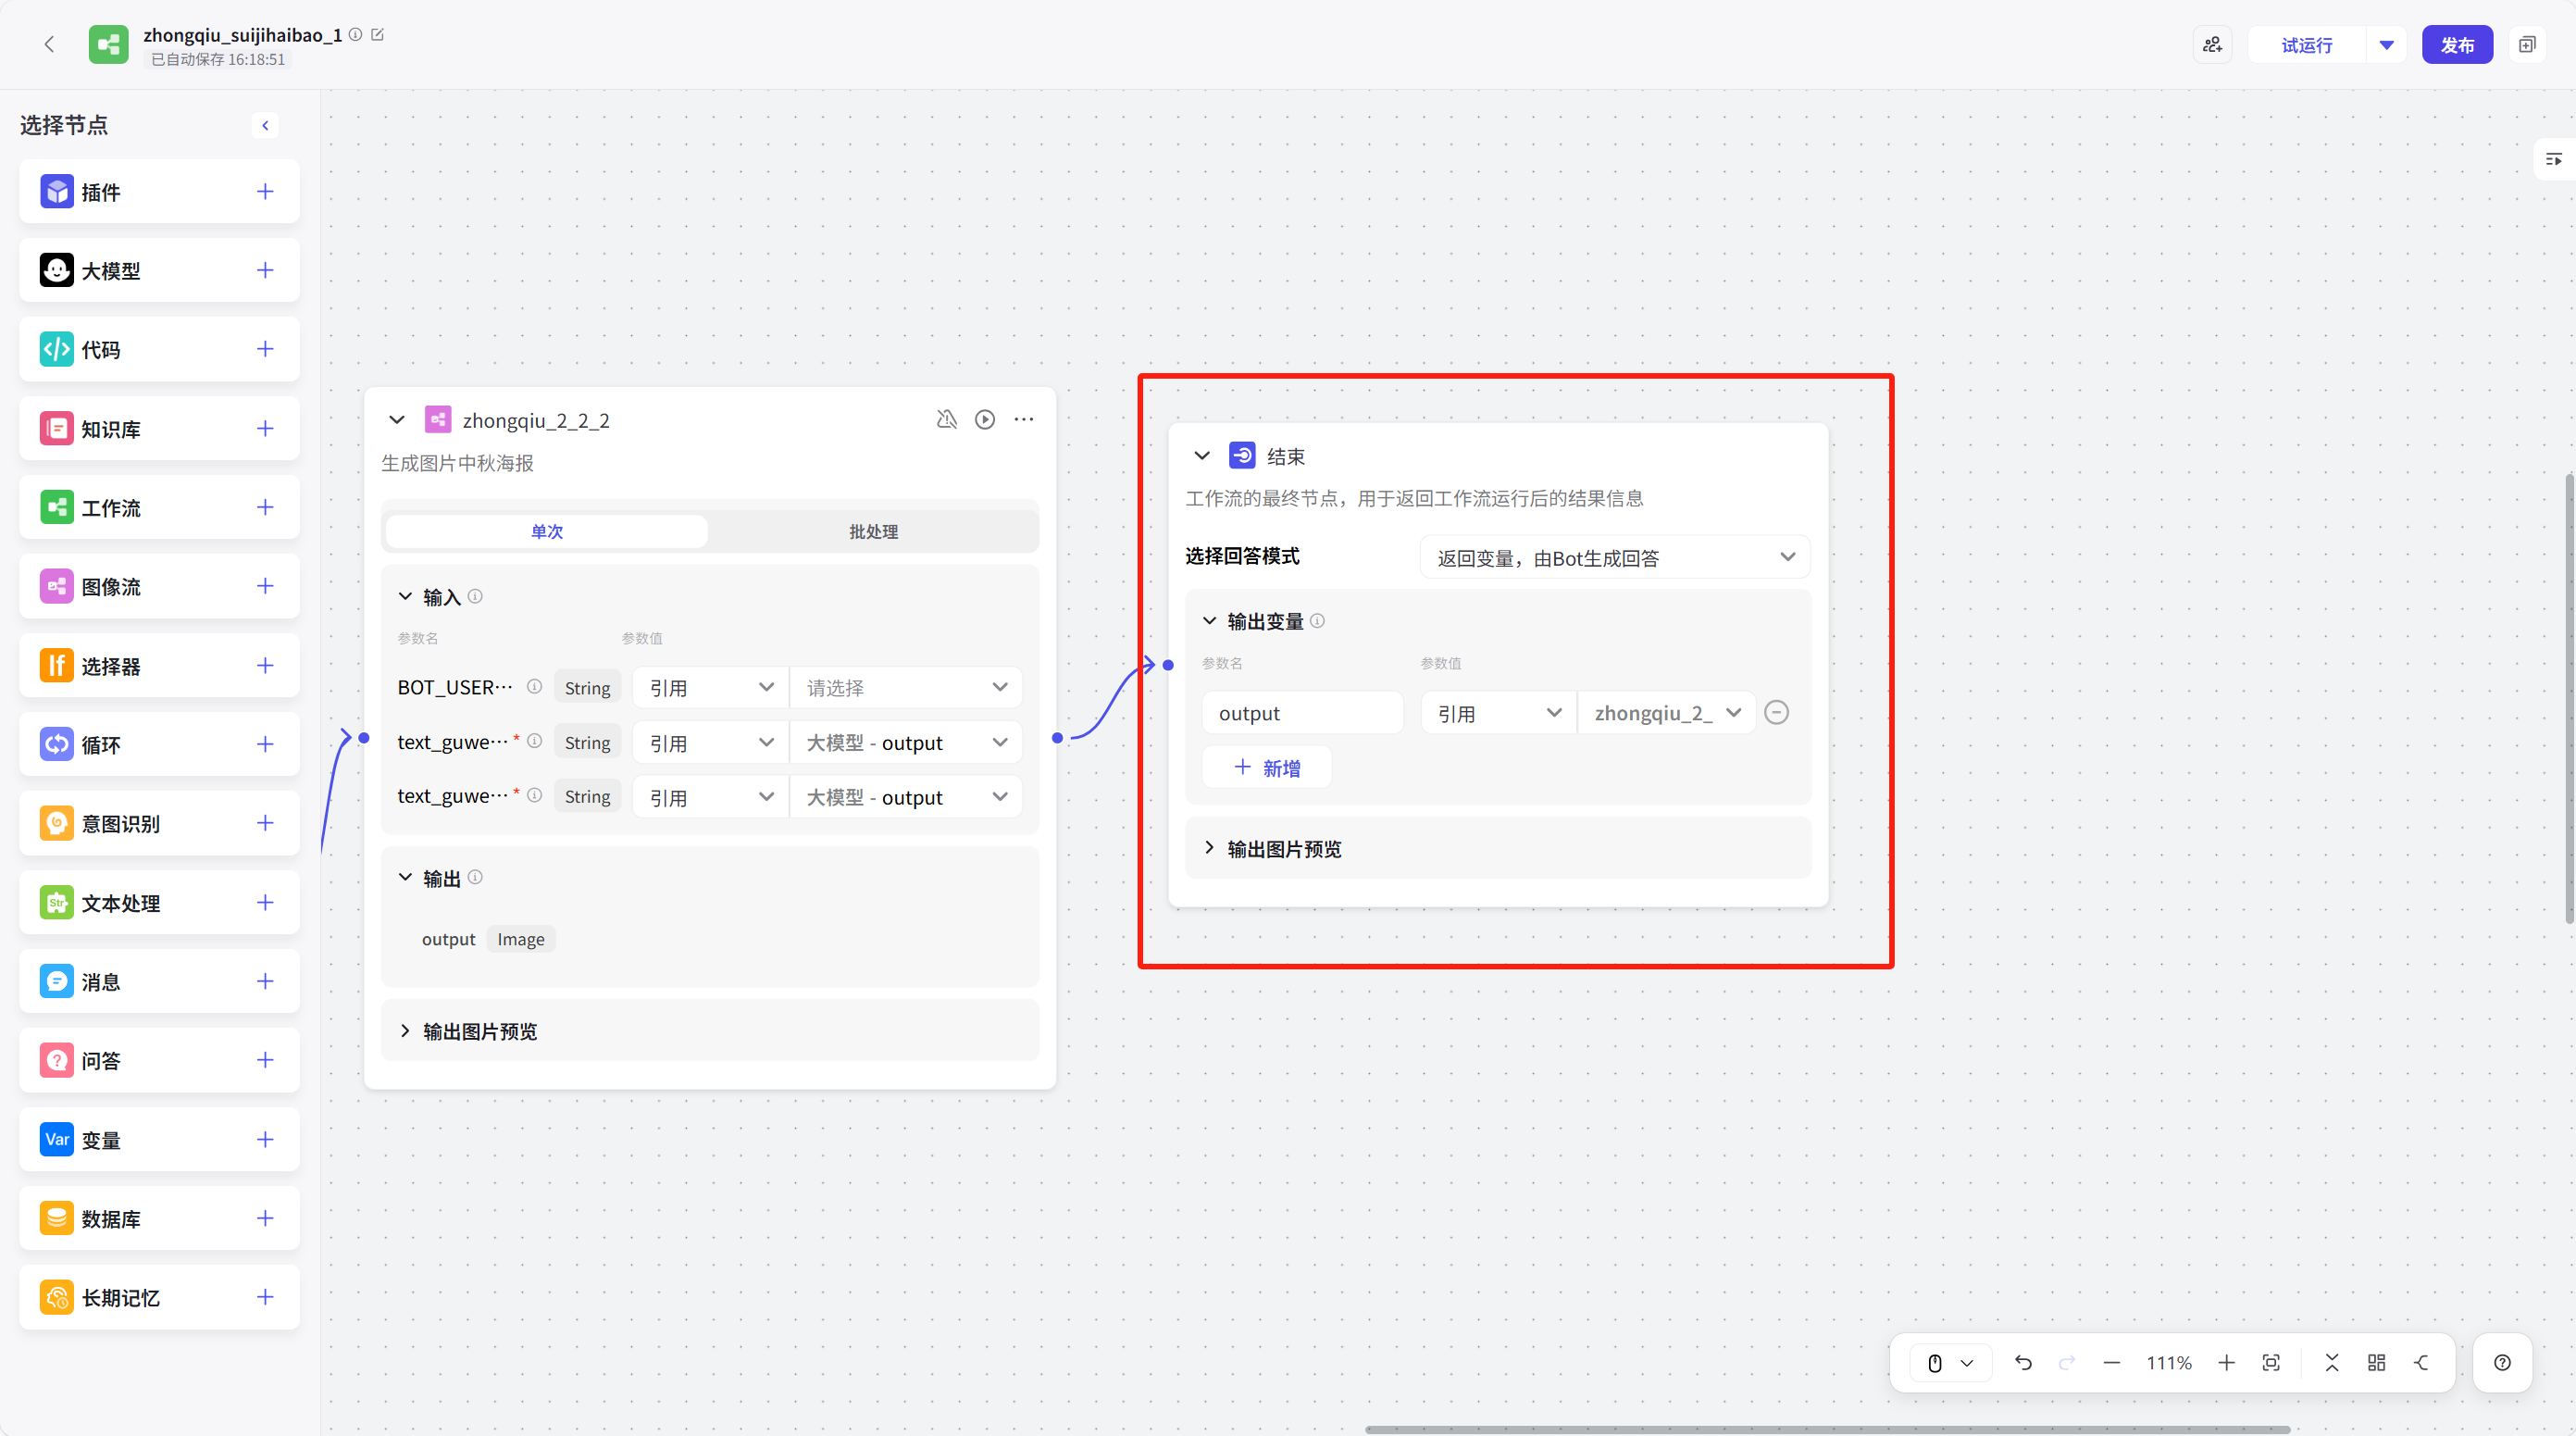Collapse the 输出 section

click(405, 878)
